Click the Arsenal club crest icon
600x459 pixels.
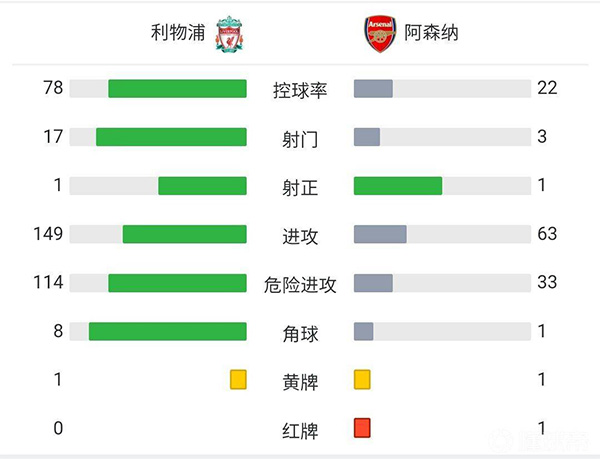380,33
